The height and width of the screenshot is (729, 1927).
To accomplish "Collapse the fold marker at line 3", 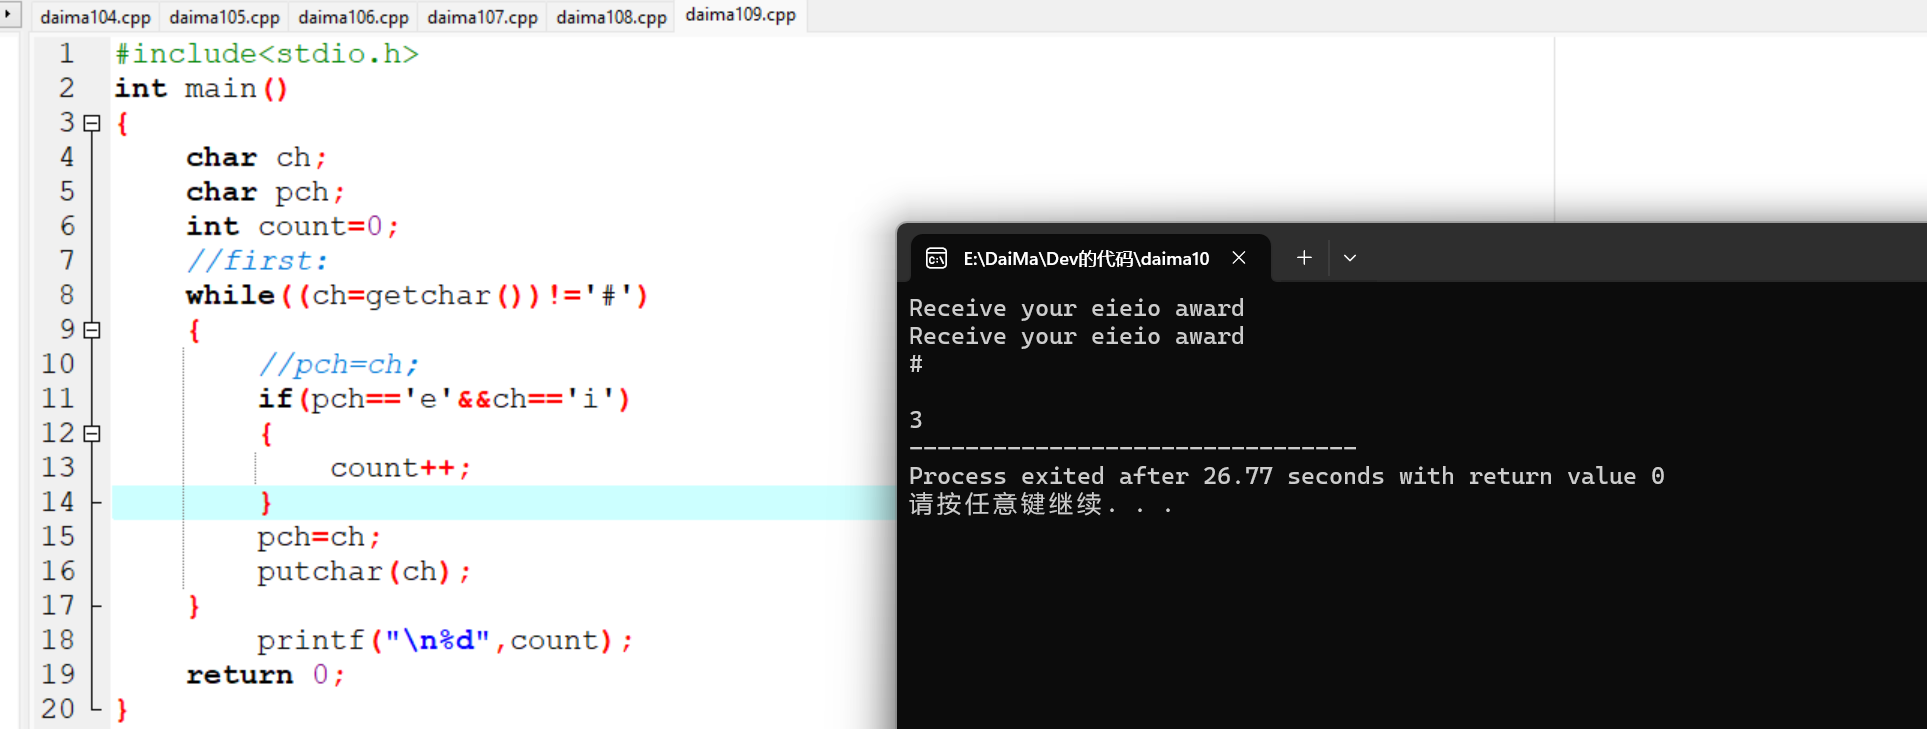I will [92, 123].
